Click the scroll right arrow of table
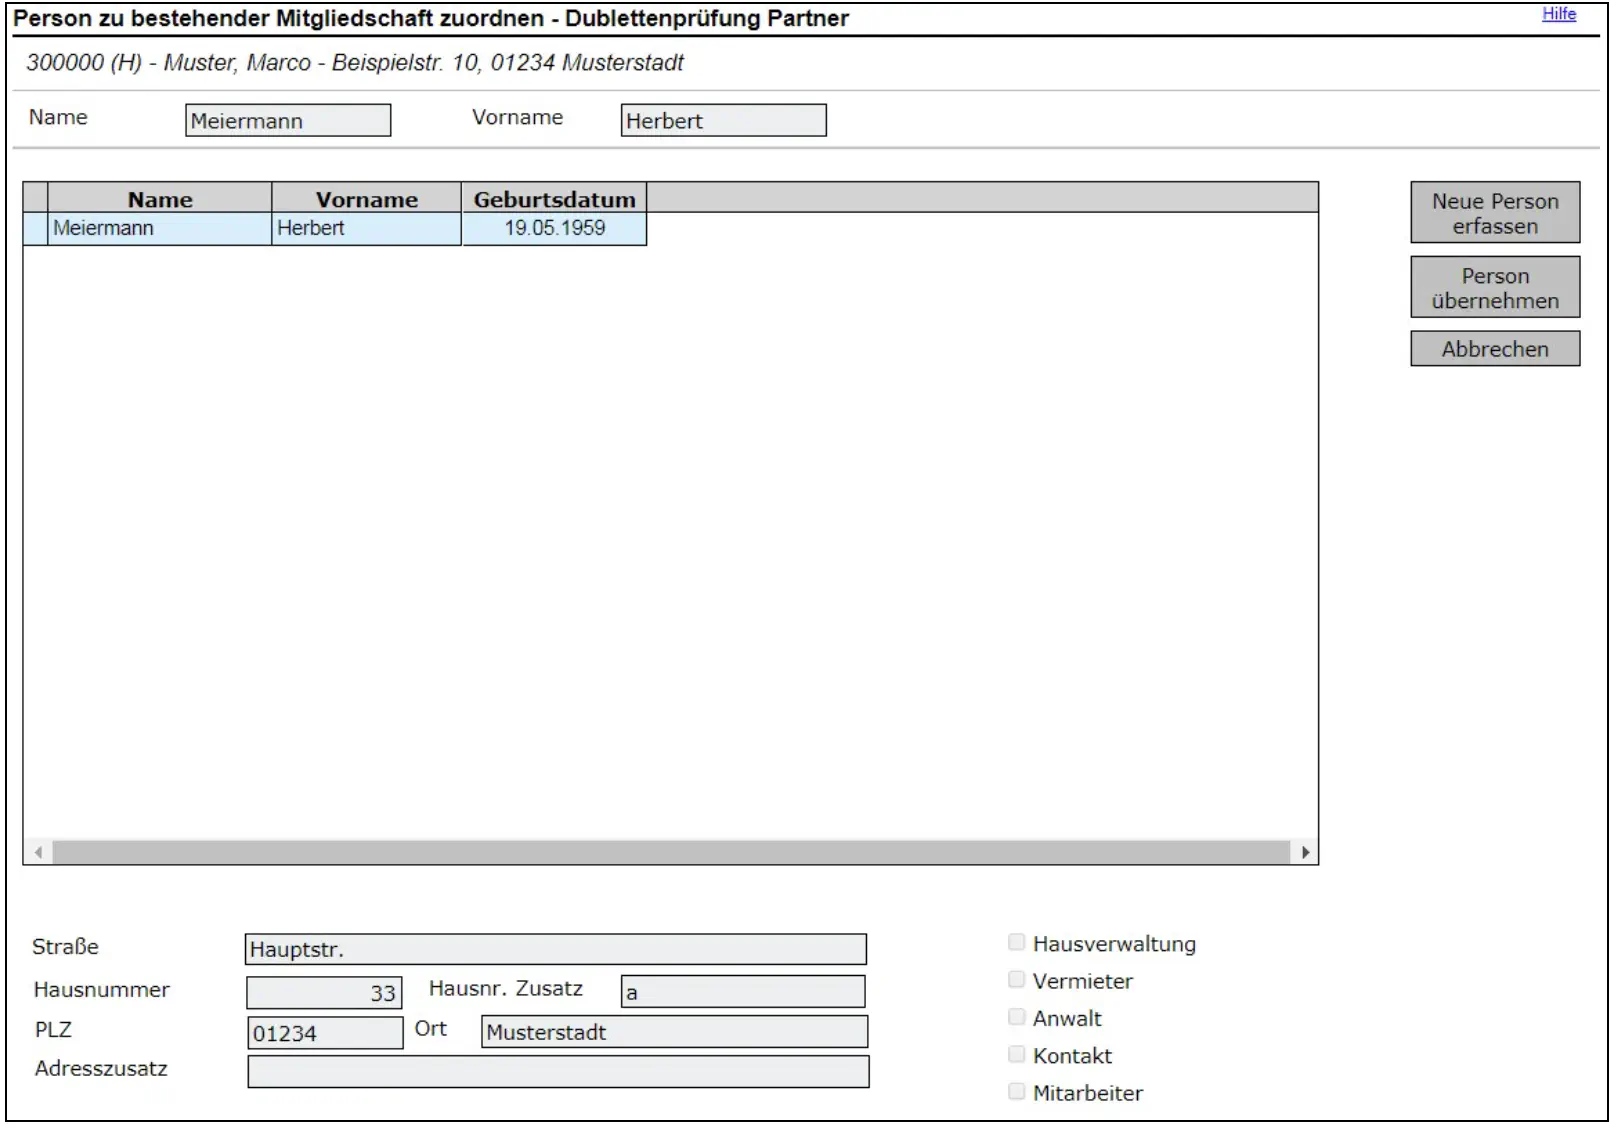The image size is (1610, 1128). (x=1304, y=852)
